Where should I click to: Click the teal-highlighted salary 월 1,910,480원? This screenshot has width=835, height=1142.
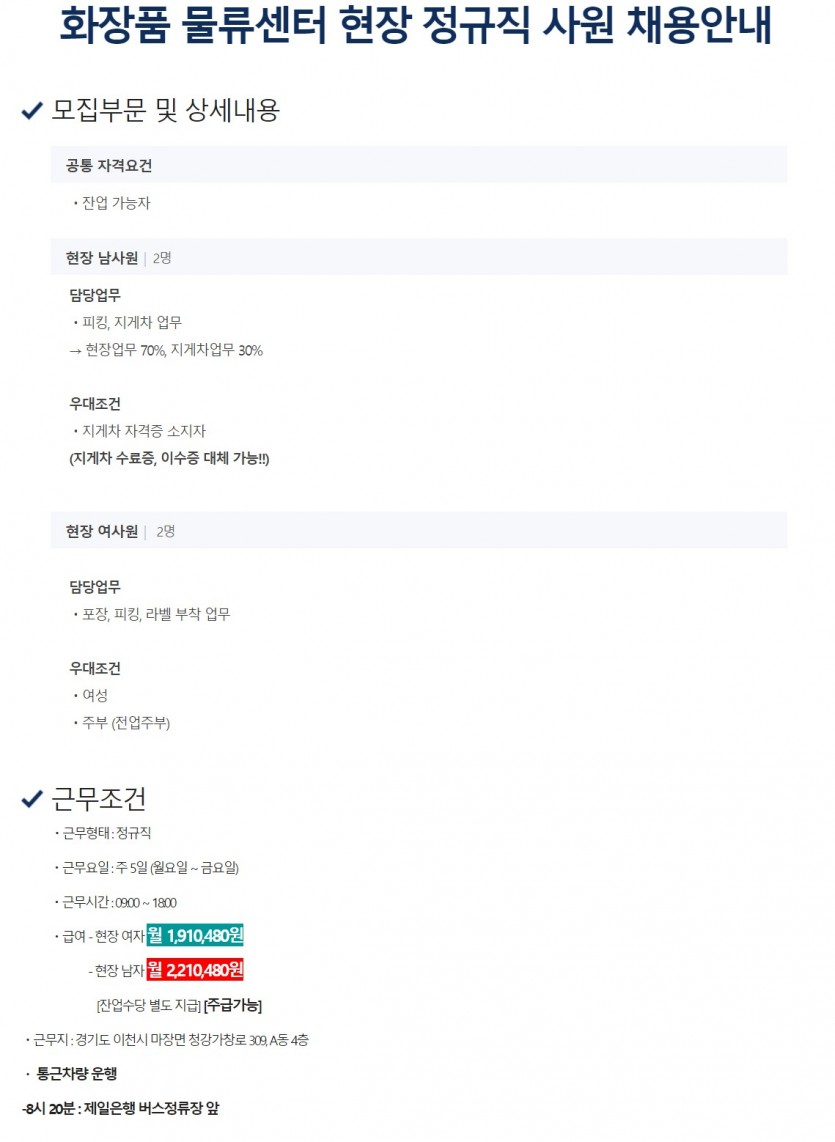pos(195,935)
